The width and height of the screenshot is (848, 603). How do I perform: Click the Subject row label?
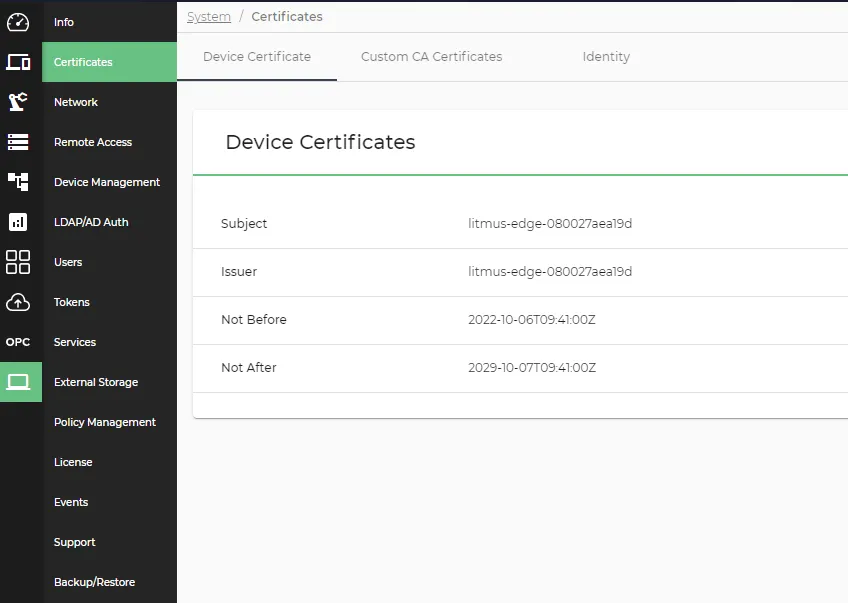(x=244, y=224)
